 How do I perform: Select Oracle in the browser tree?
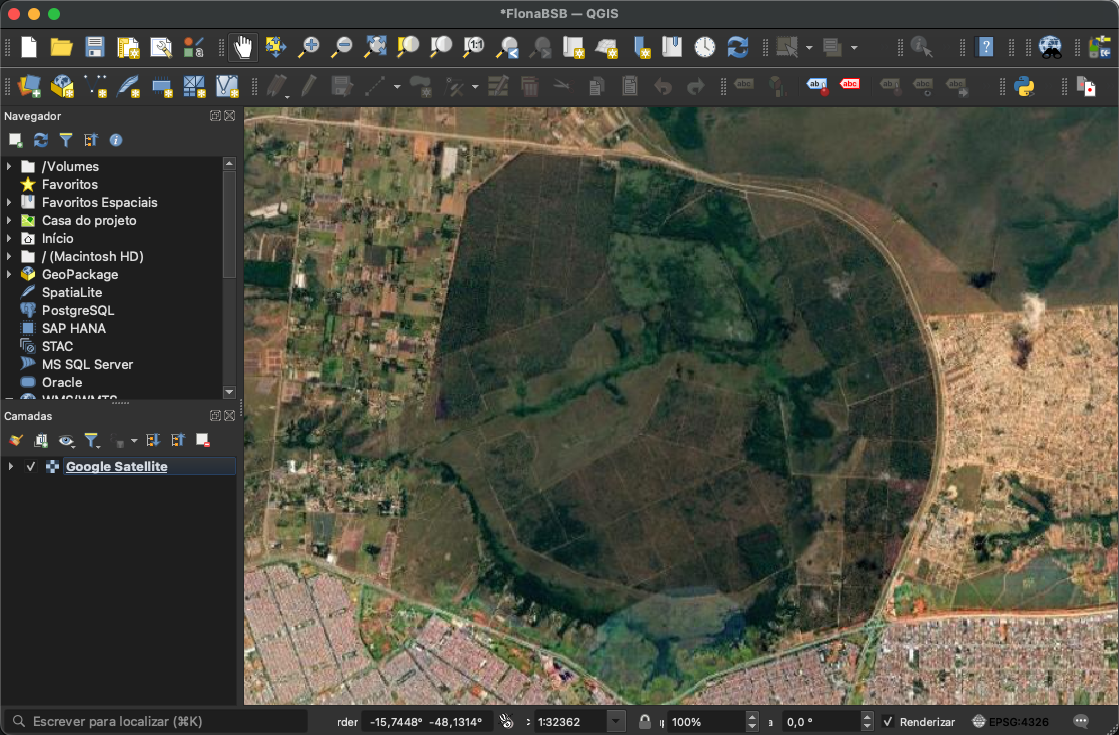[61, 382]
